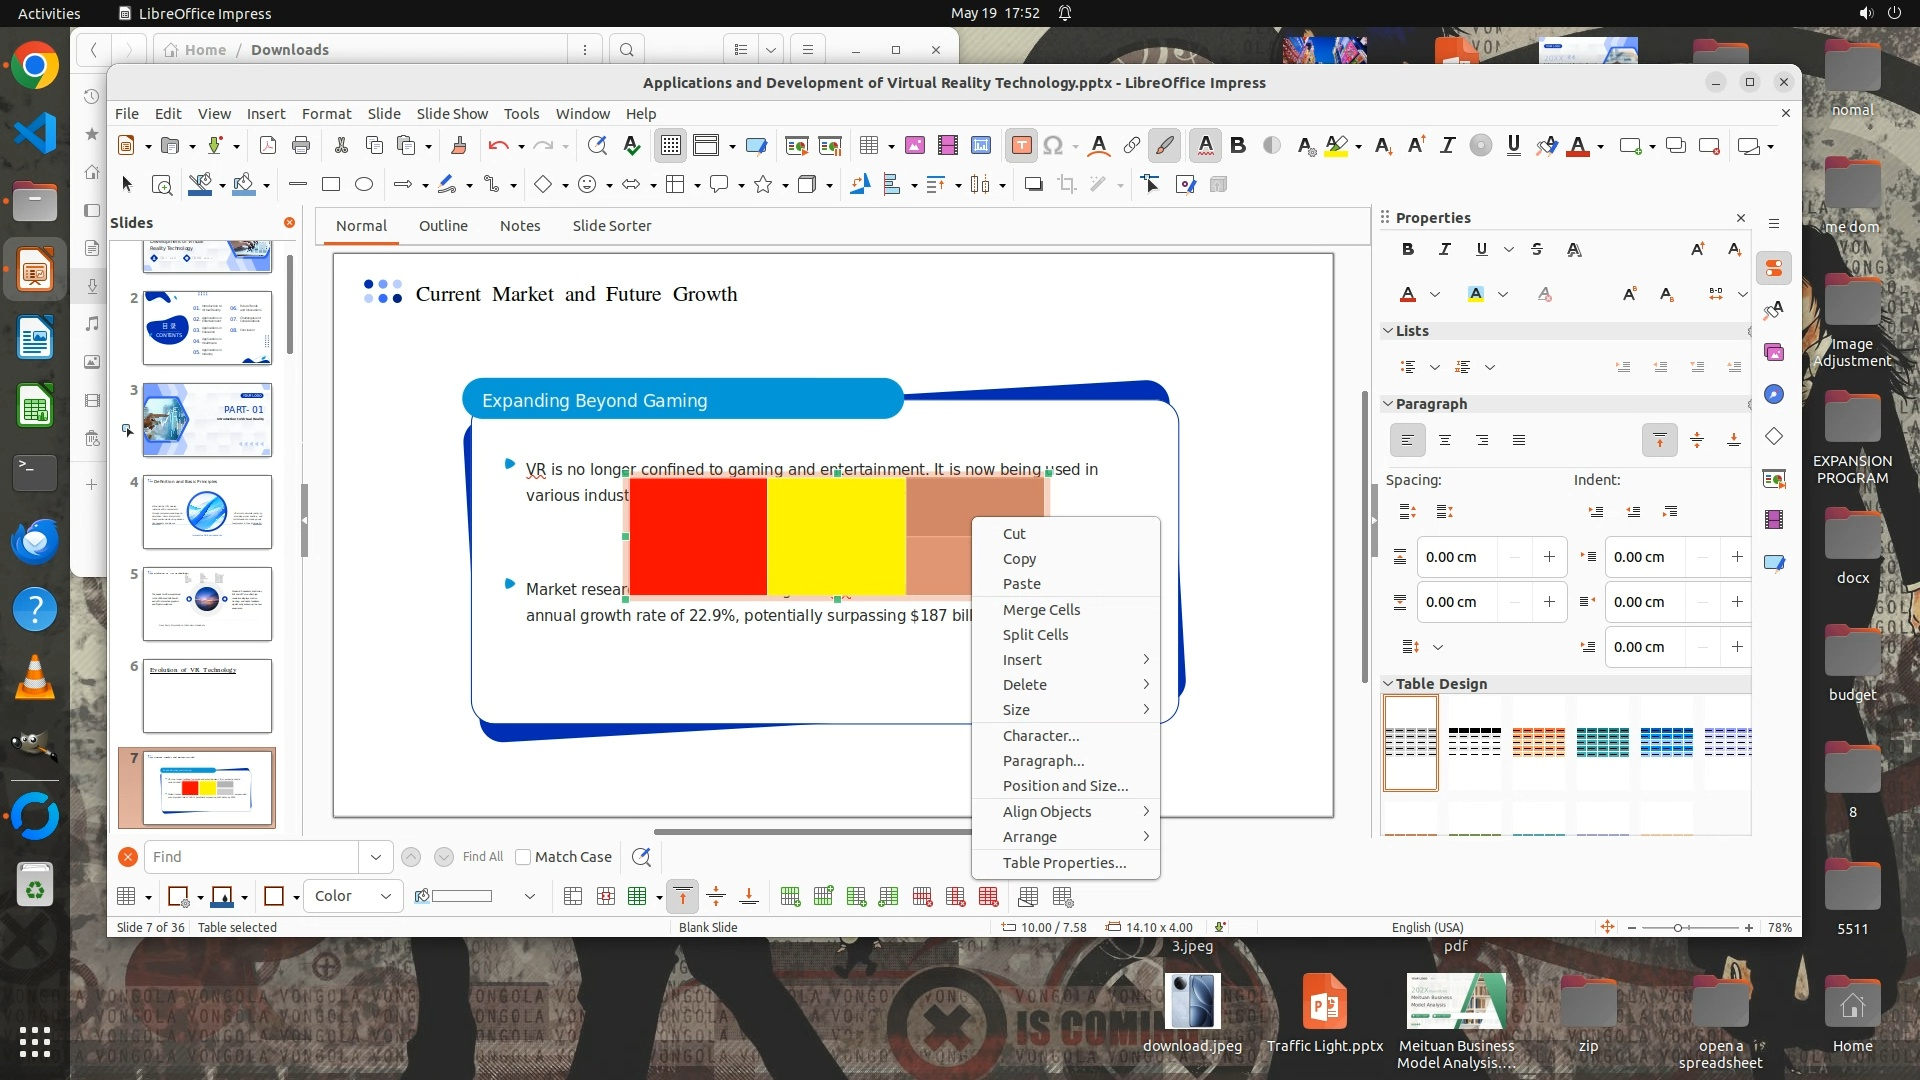
Task: Select the Rectangle shape tool
Action: [x=331, y=184]
